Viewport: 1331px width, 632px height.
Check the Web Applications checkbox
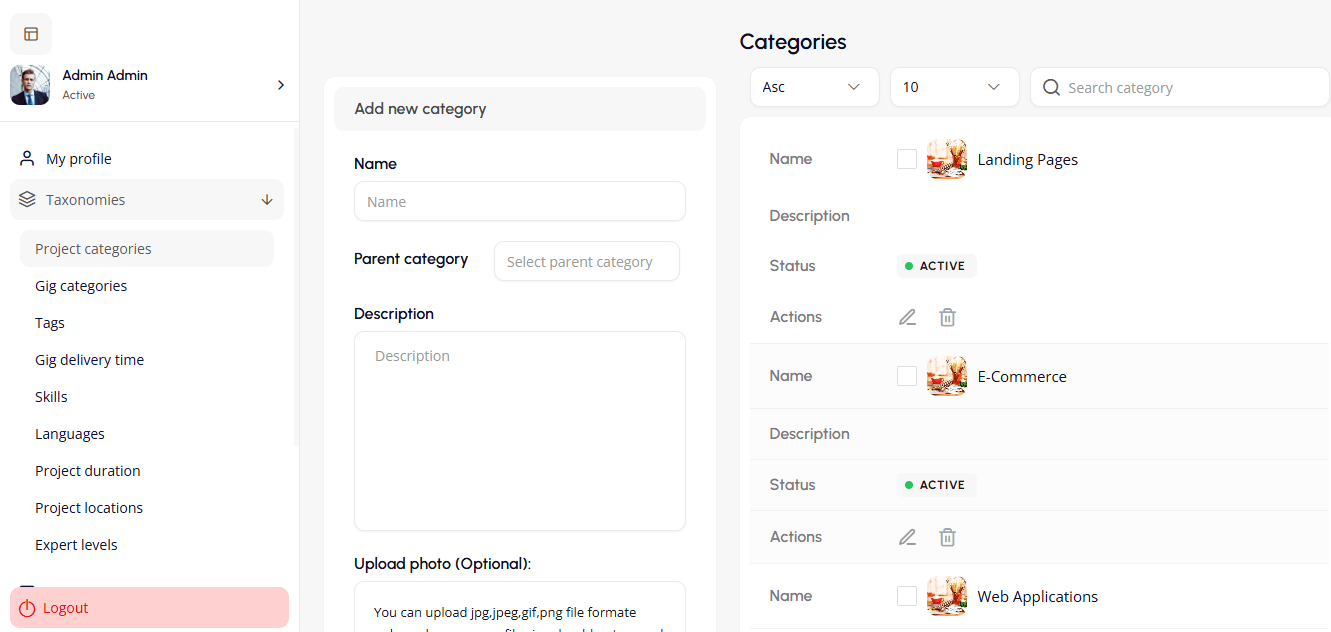pyautogui.click(x=907, y=596)
